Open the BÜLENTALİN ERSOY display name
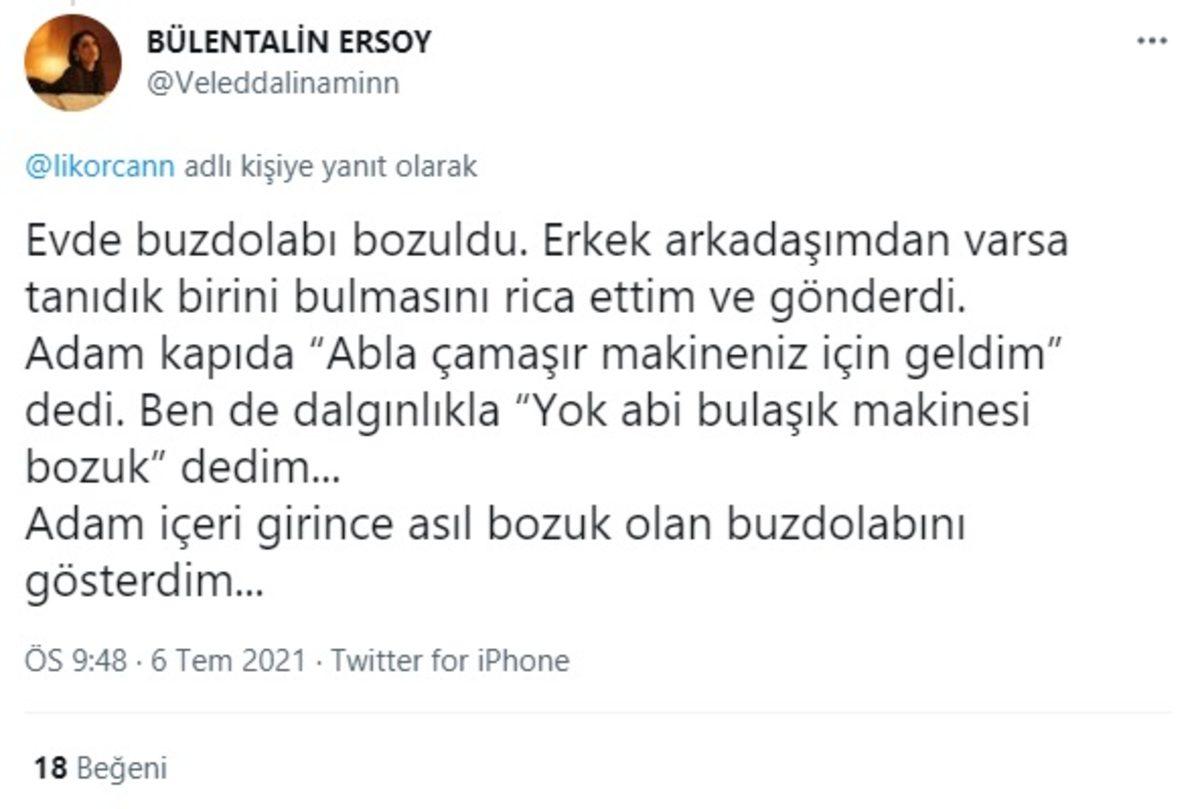 click(x=289, y=42)
